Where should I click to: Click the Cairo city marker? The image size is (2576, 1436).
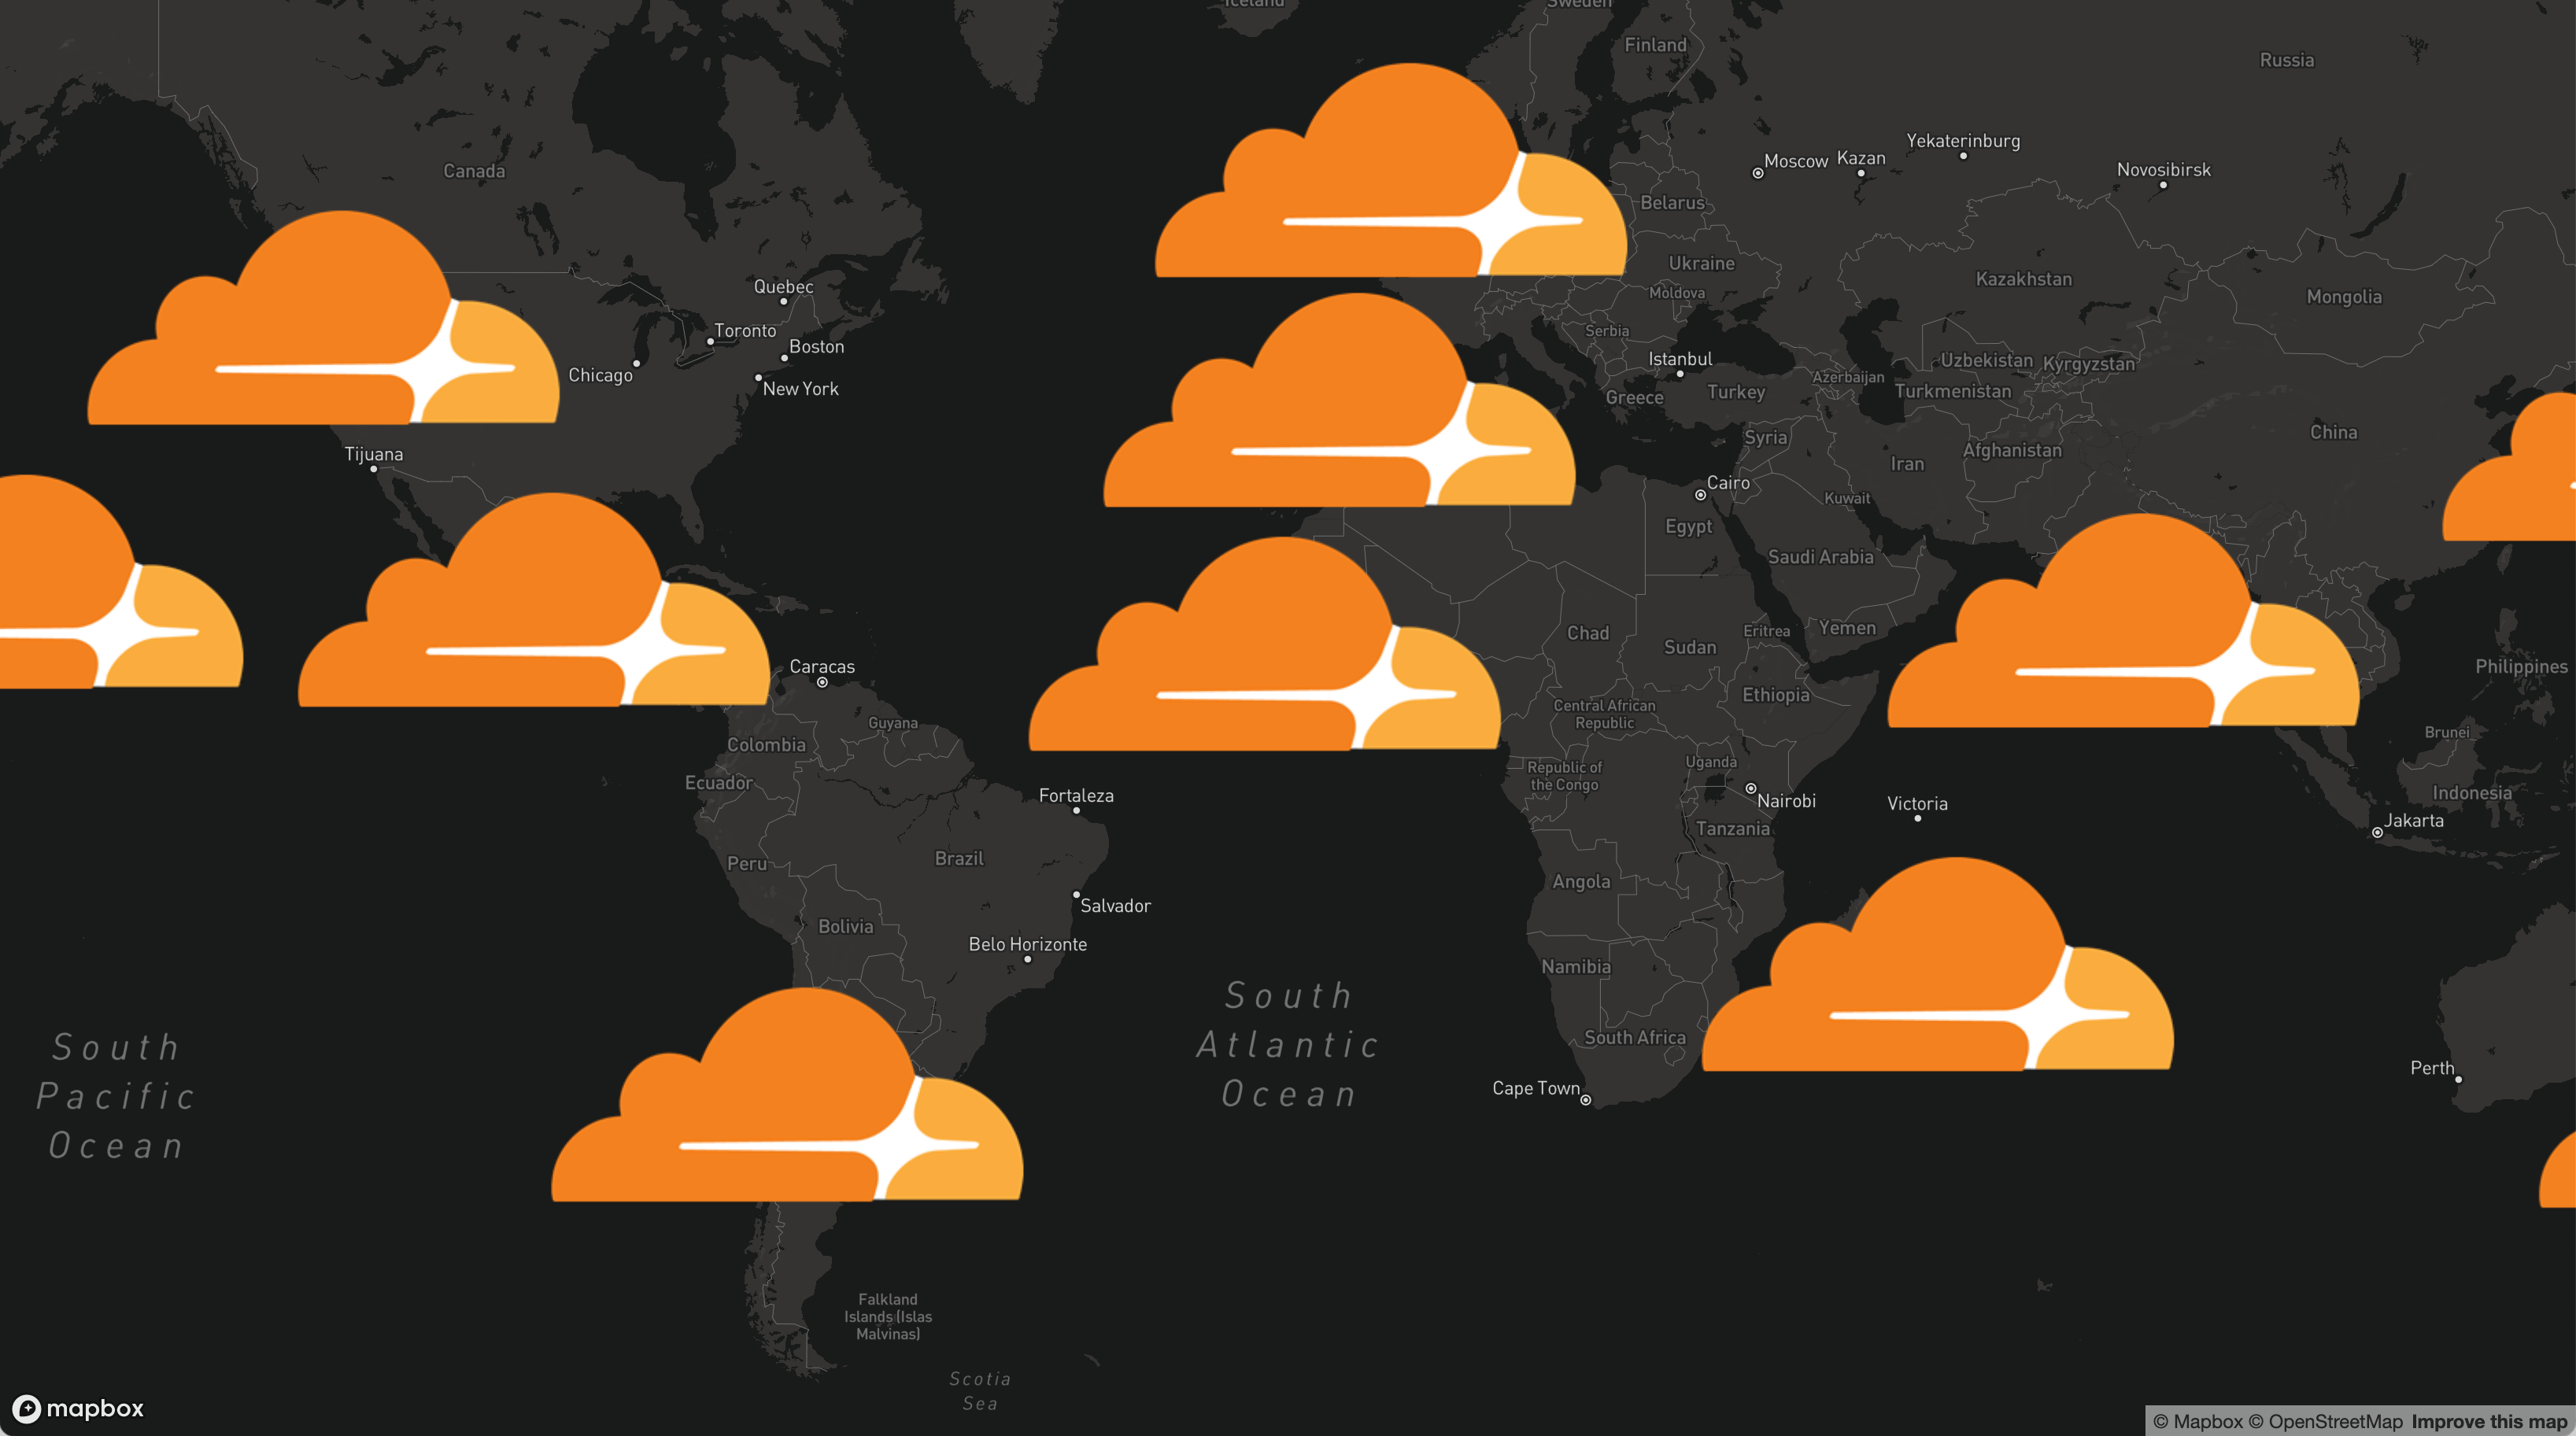(1700, 495)
